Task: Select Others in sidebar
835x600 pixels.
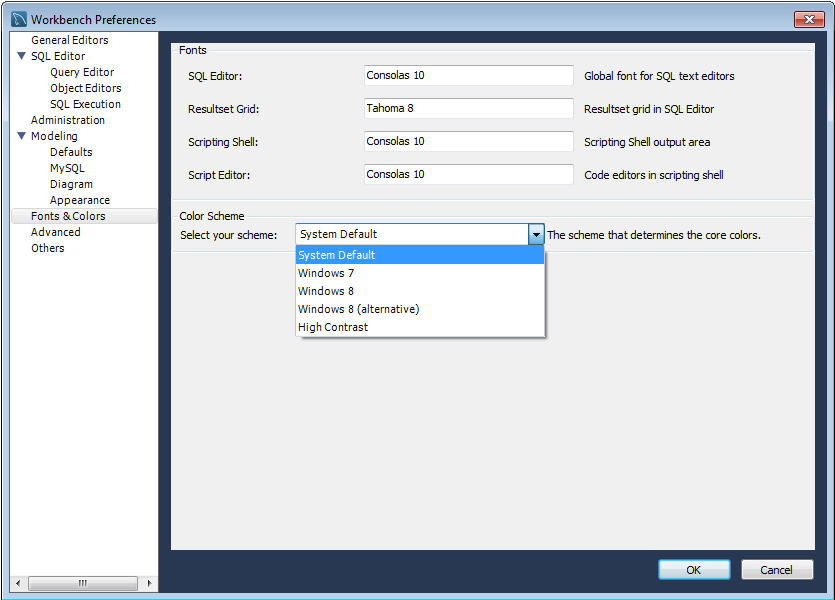Action: pyautogui.click(x=47, y=248)
